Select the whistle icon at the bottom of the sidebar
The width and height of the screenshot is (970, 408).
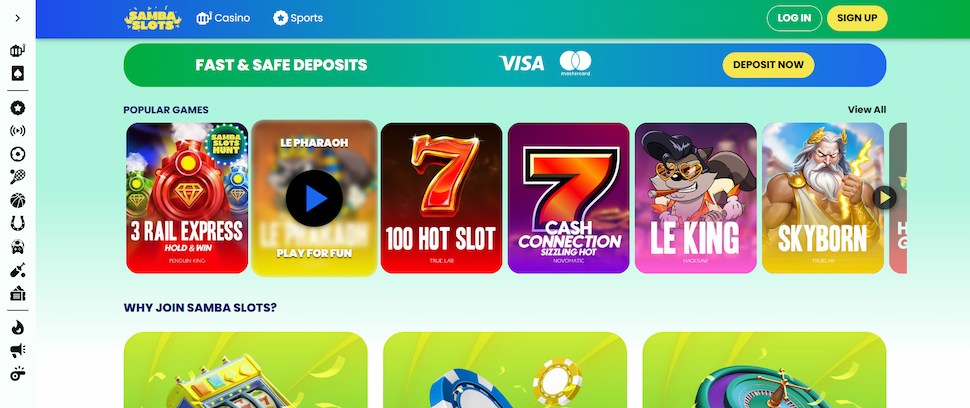pyautogui.click(x=17, y=373)
